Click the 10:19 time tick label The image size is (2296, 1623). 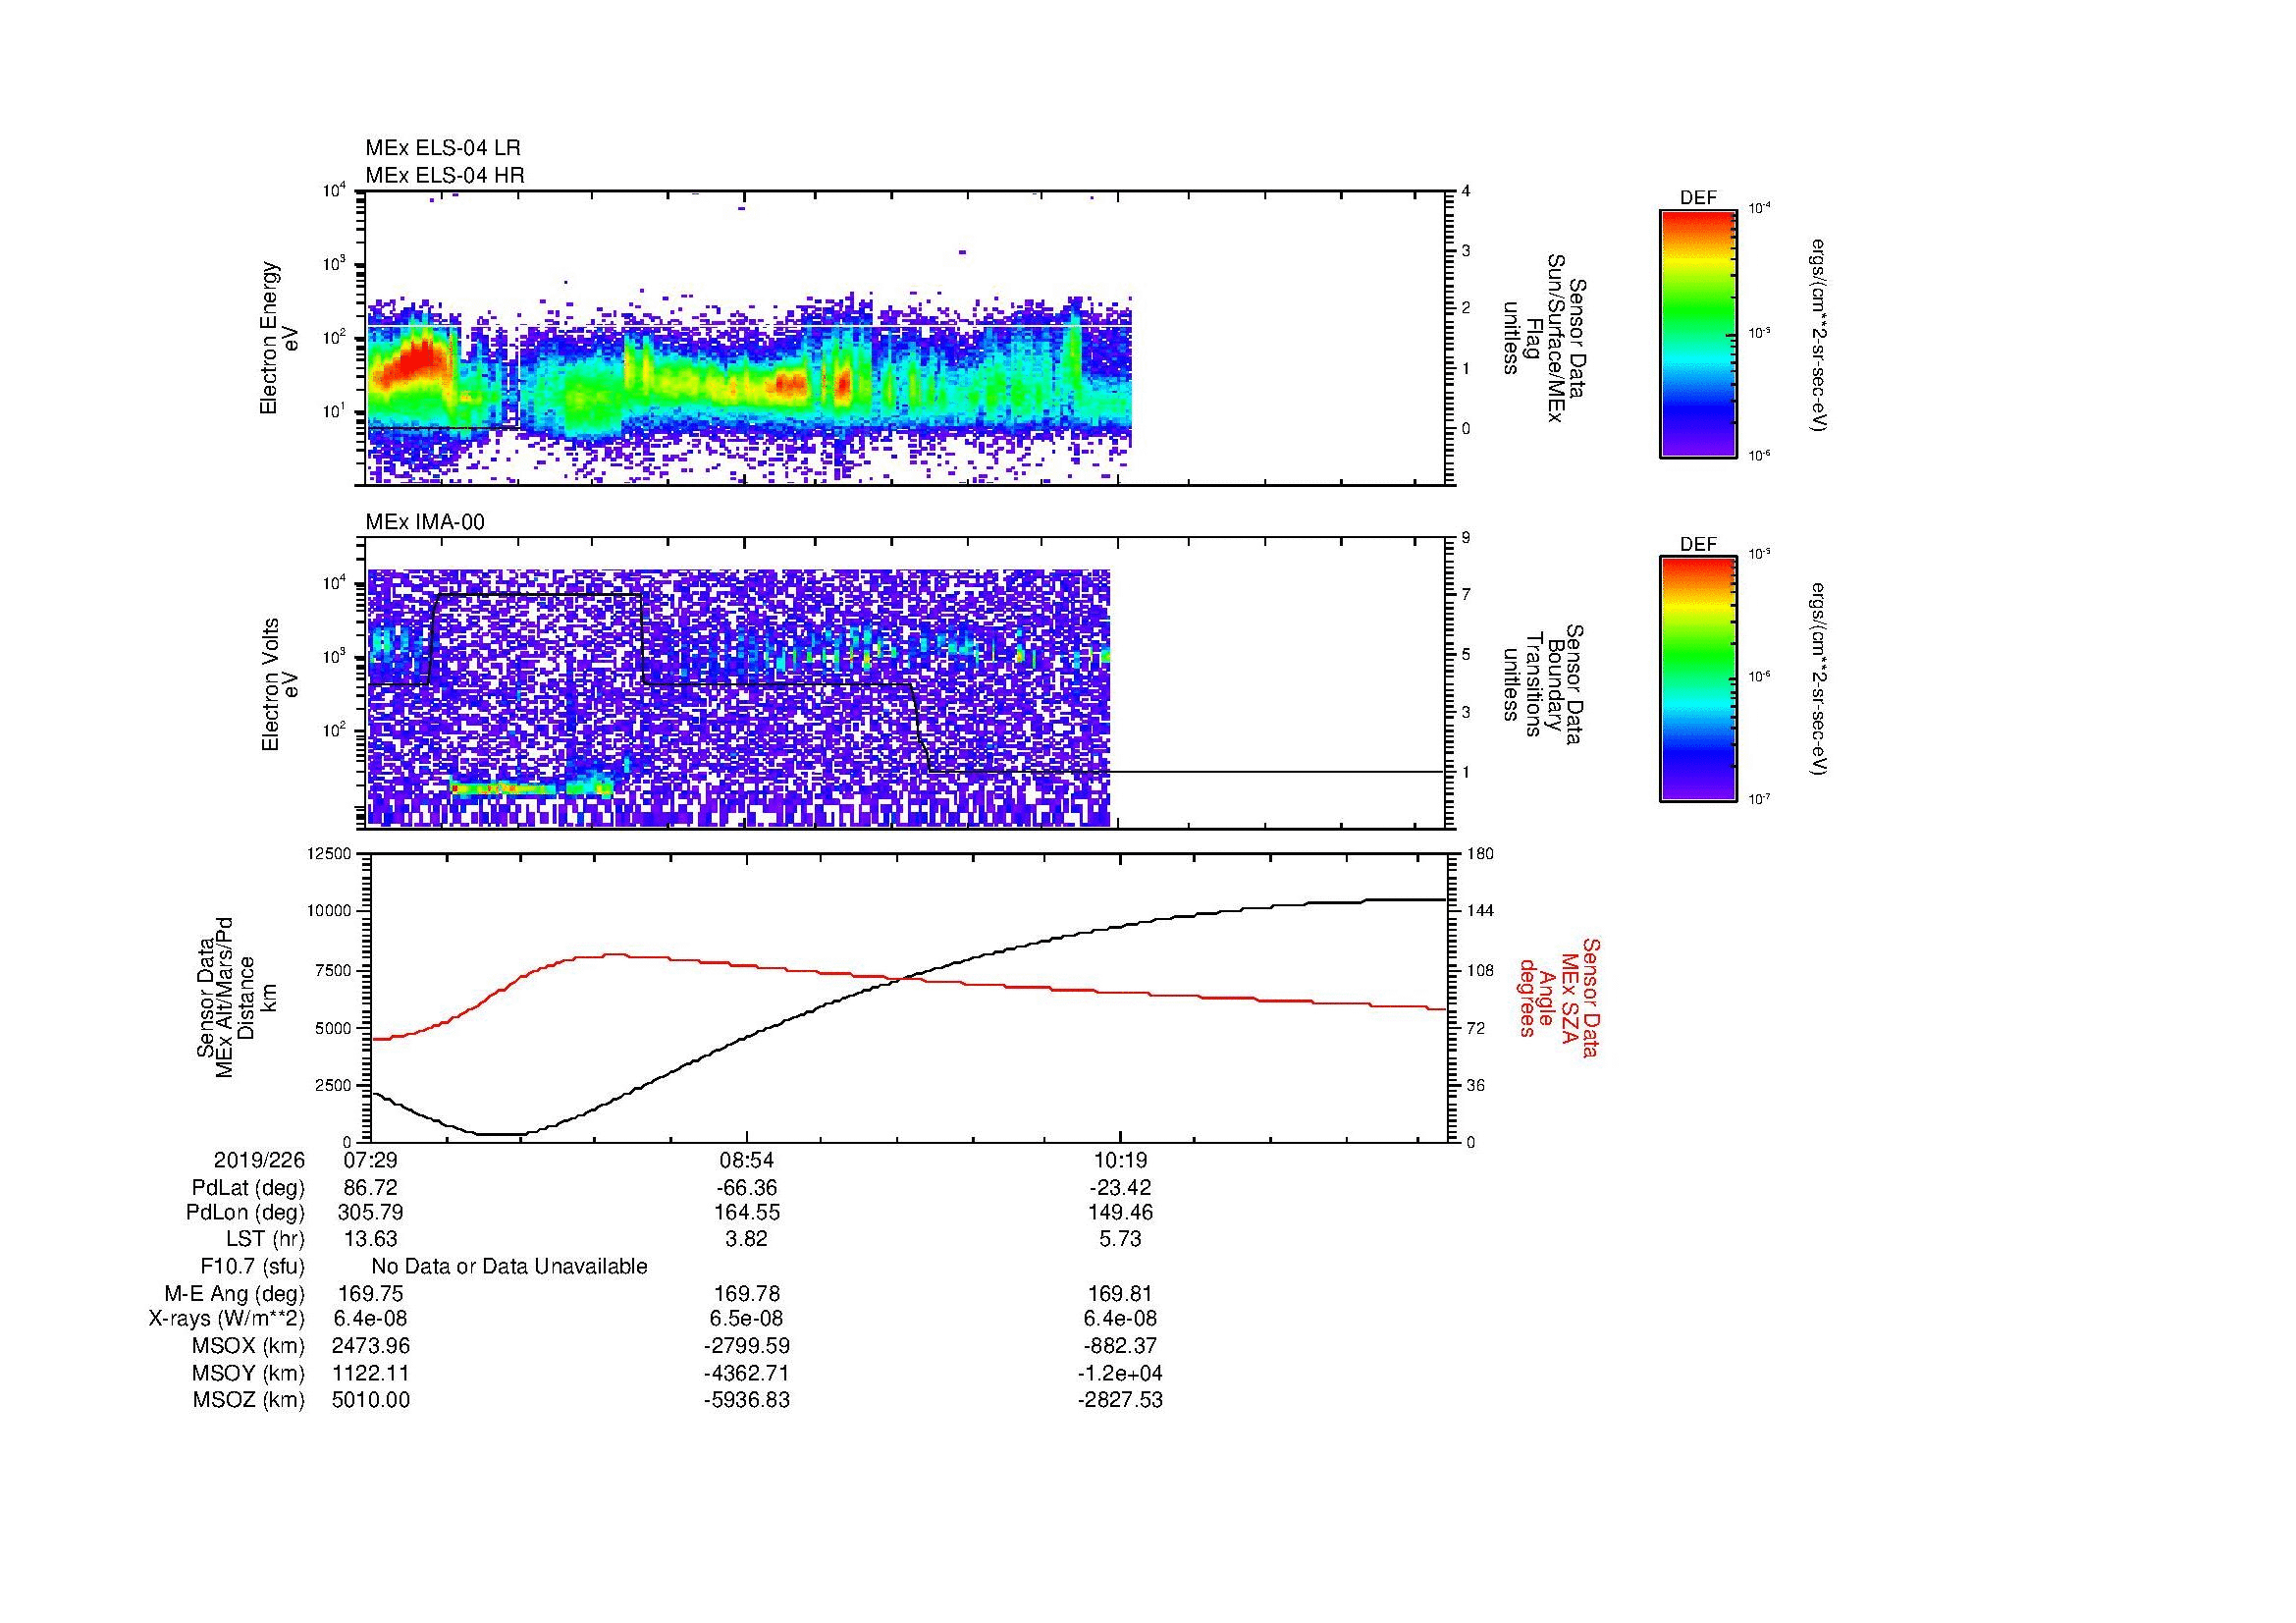(1120, 1161)
